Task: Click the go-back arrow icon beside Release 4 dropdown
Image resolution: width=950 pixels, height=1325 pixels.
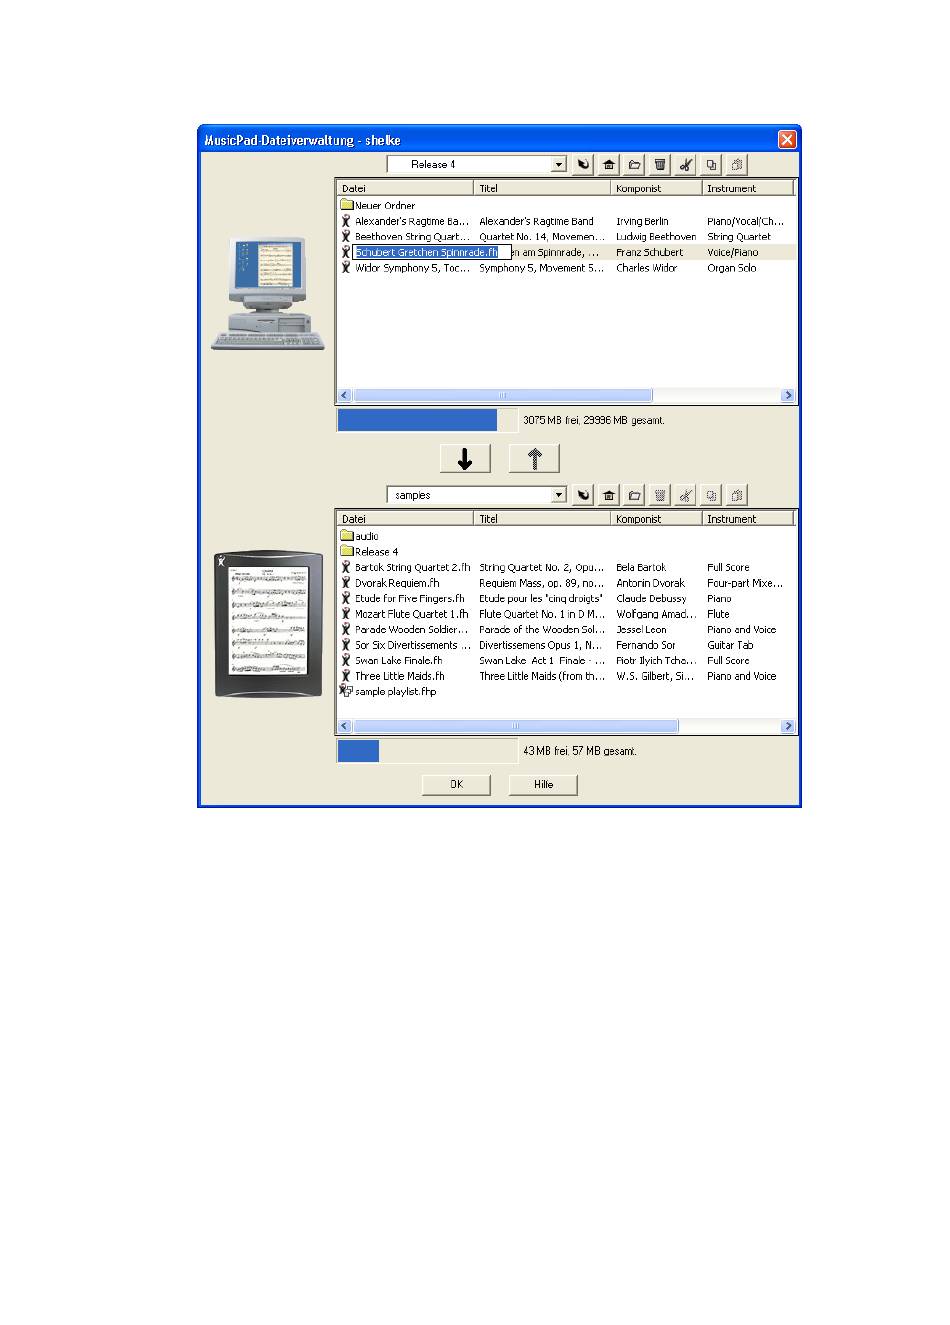Action: pyautogui.click(x=583, y=165)
